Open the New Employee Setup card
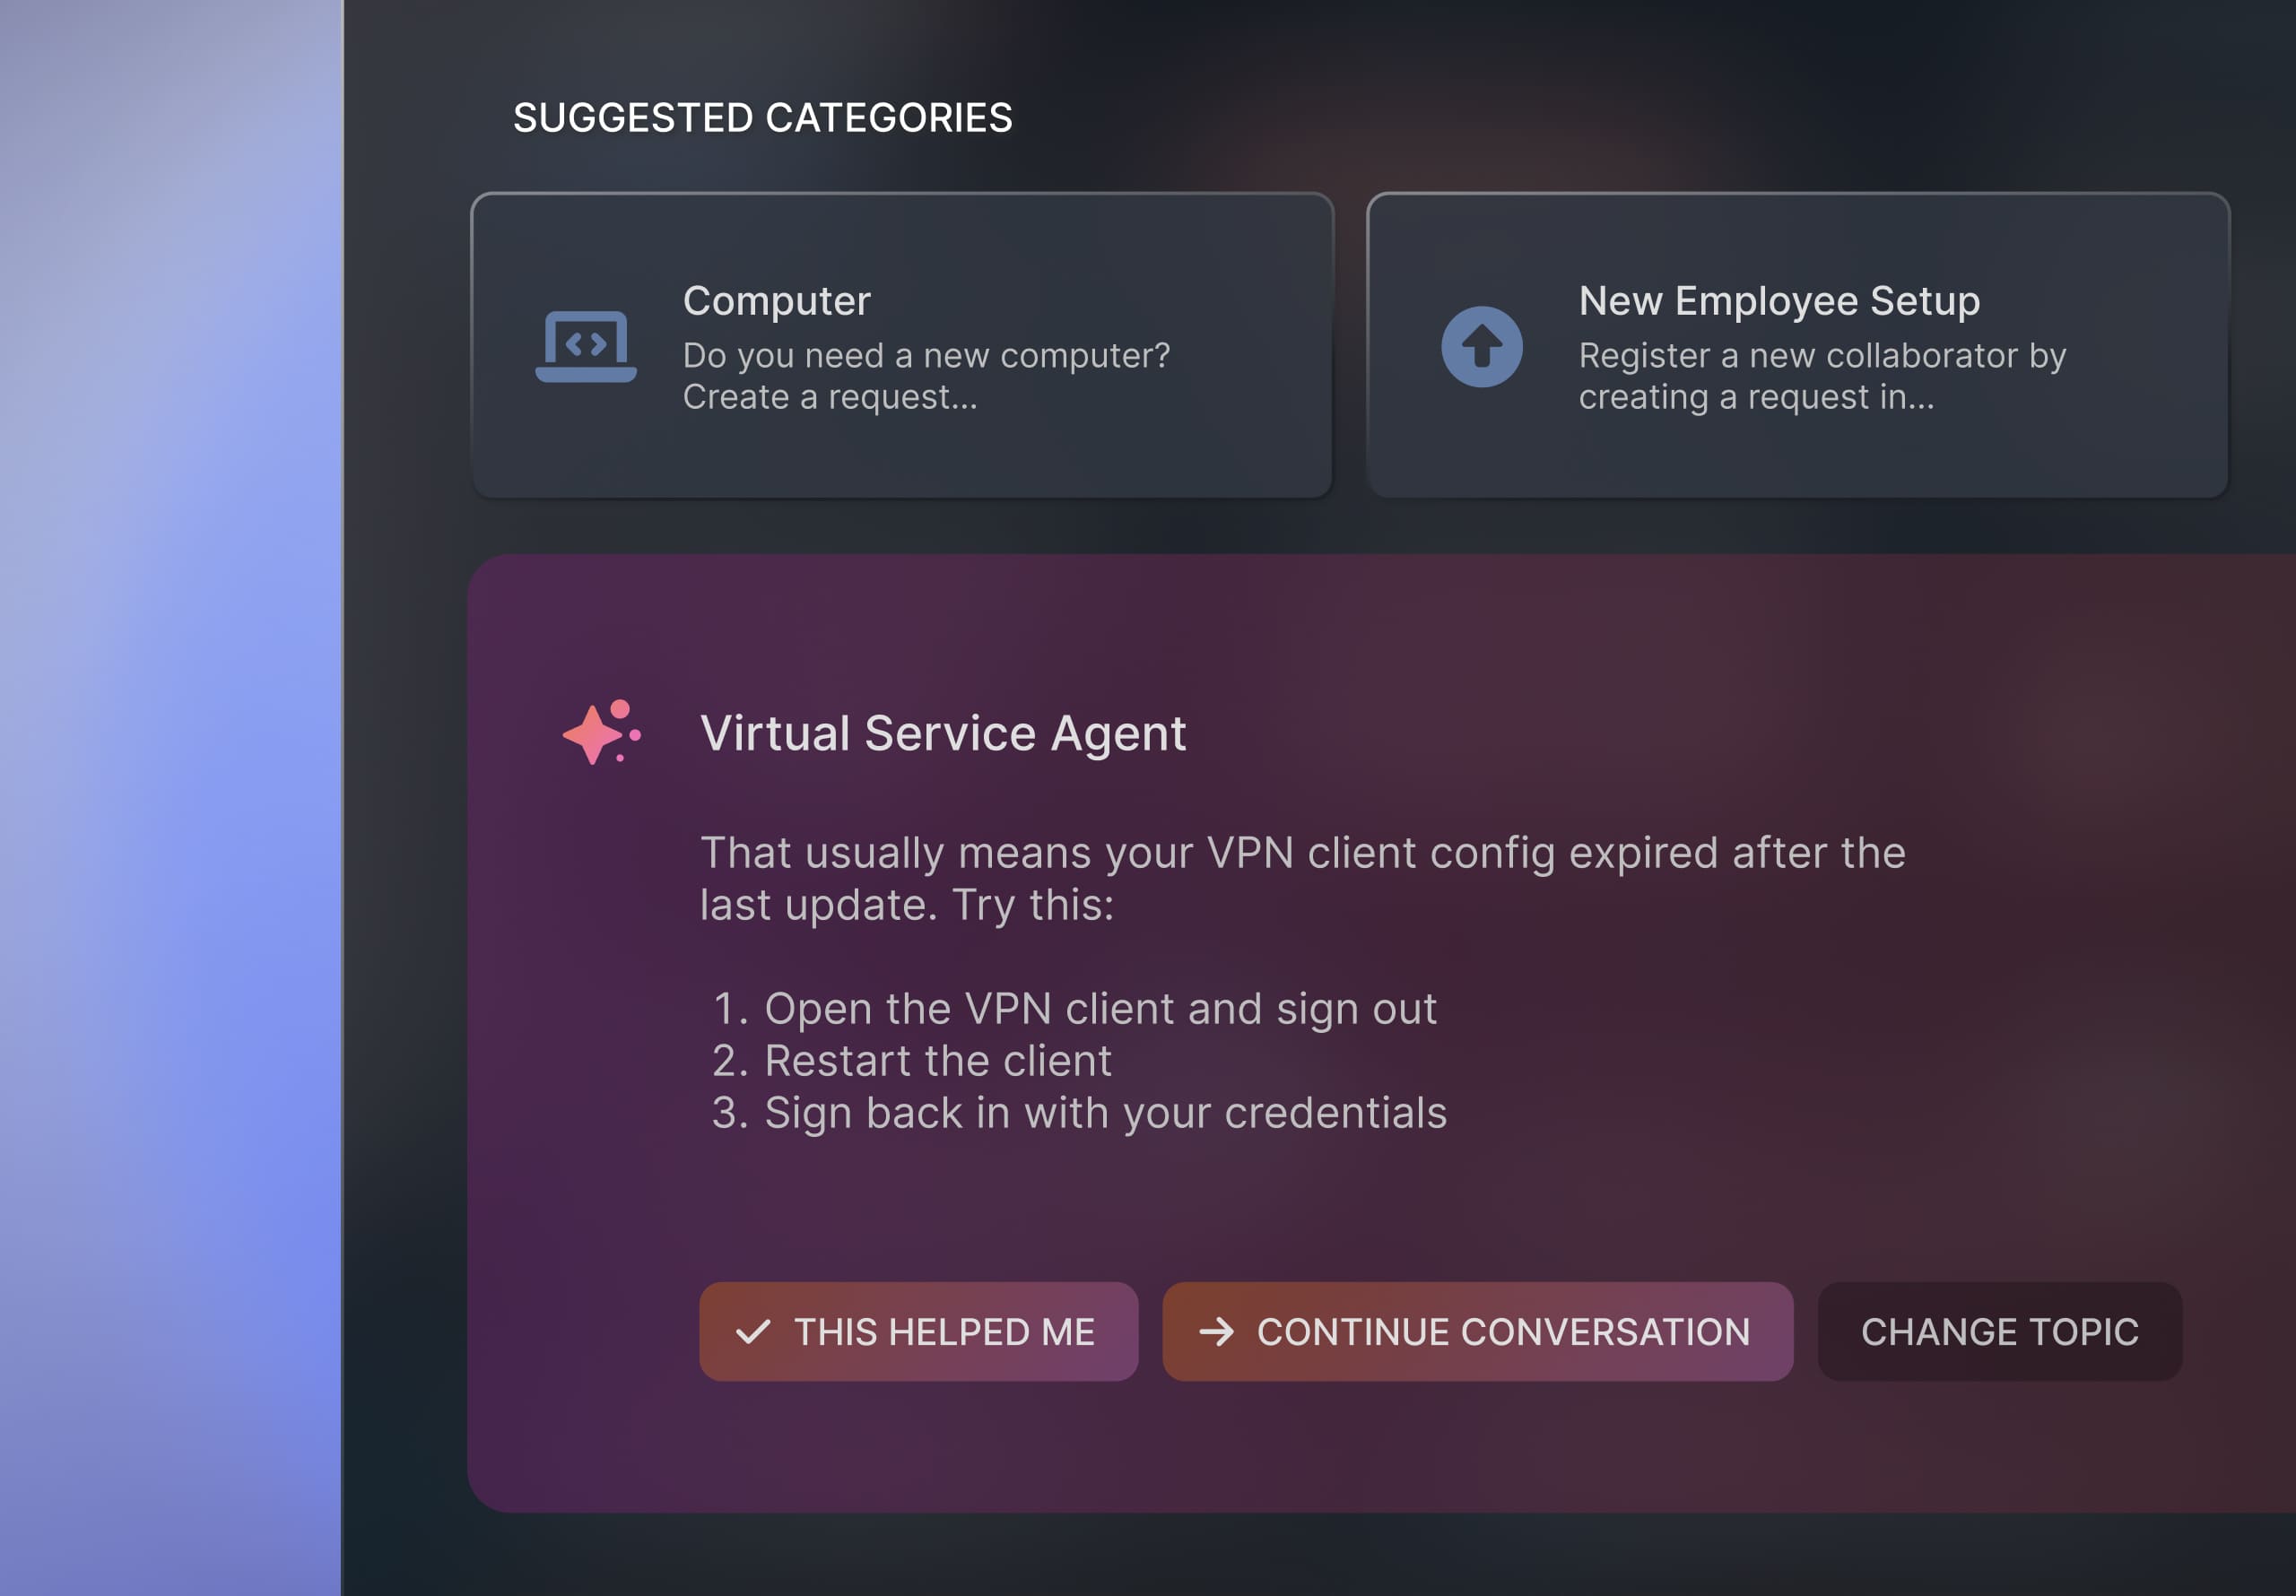 pyautogui.click(x=1798, y=346)
